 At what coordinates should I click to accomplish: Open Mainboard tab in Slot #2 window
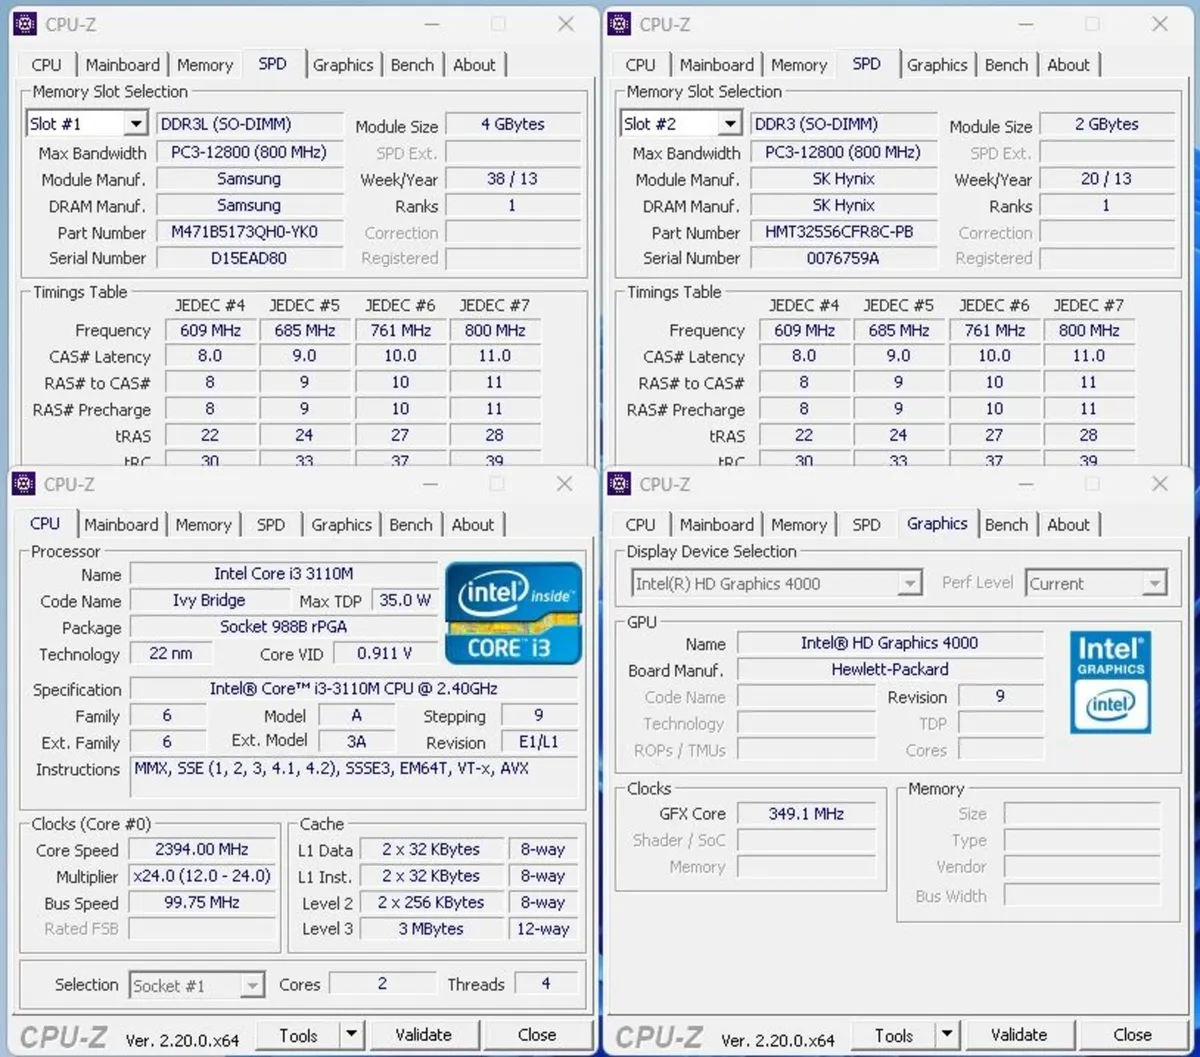pyautogui.click(x=716, y=65)
